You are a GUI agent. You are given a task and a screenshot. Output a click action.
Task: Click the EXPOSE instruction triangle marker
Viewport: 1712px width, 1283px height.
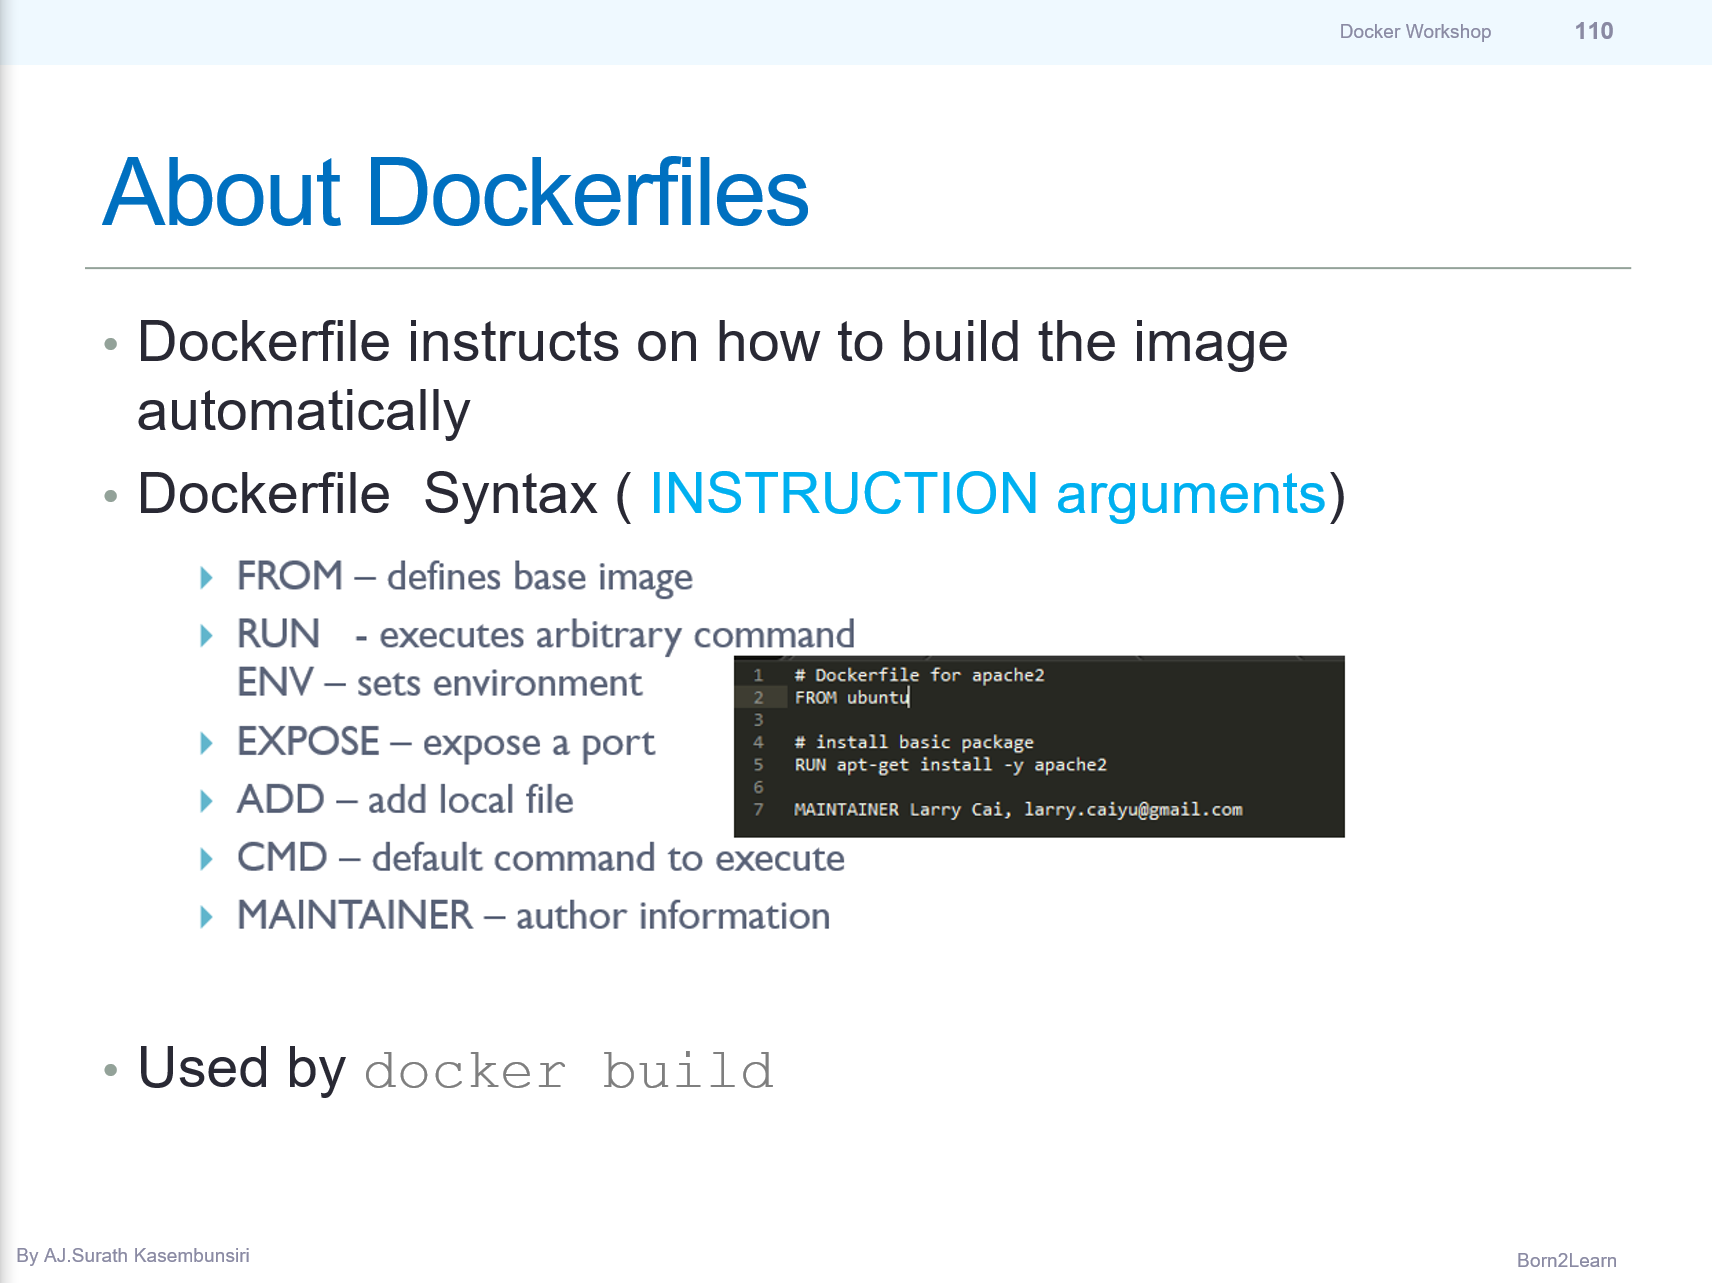206,742
